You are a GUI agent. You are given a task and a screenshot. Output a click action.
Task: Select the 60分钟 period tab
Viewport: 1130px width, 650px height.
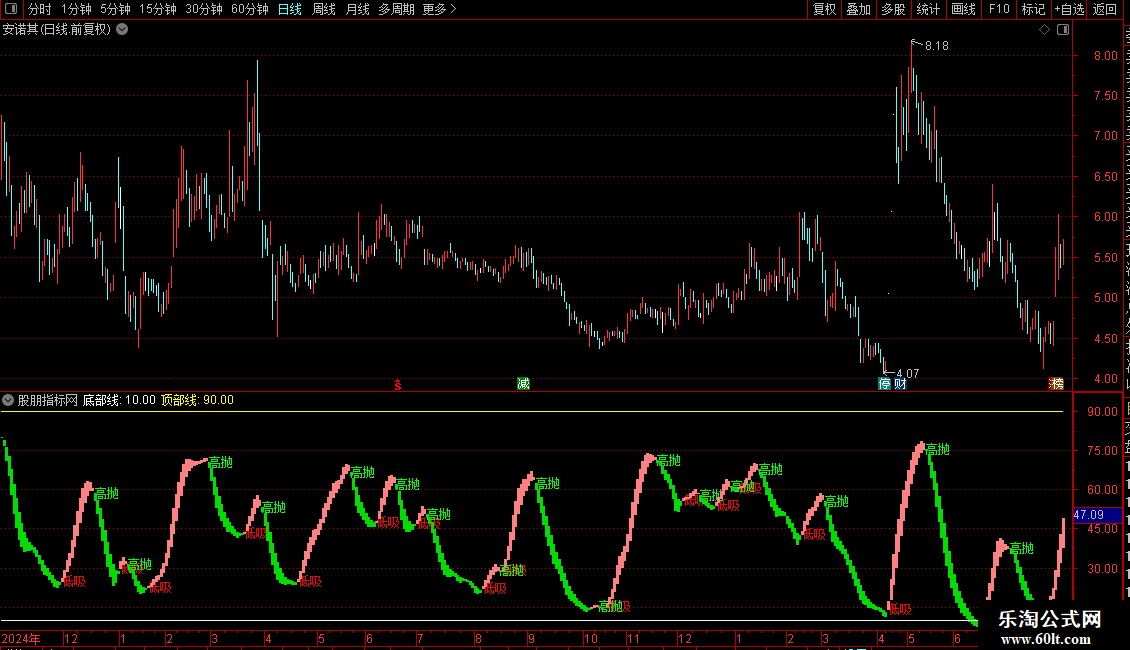(250, 9)
